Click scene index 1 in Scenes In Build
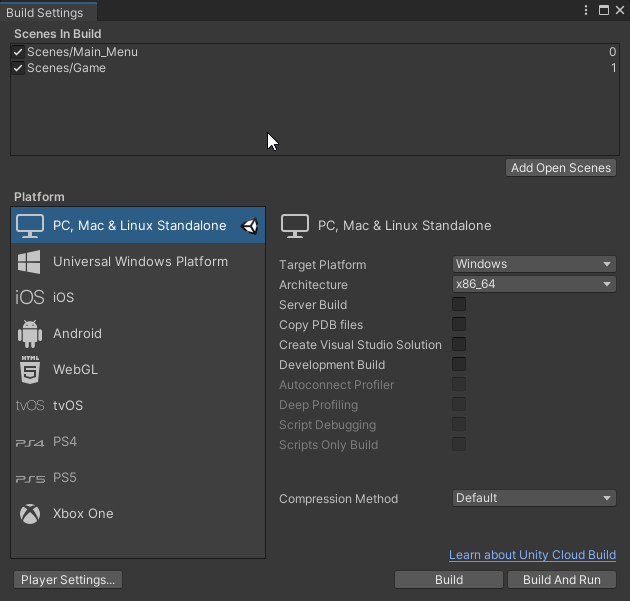The width and height of the screenshot is (630, 601). point(614,68)
